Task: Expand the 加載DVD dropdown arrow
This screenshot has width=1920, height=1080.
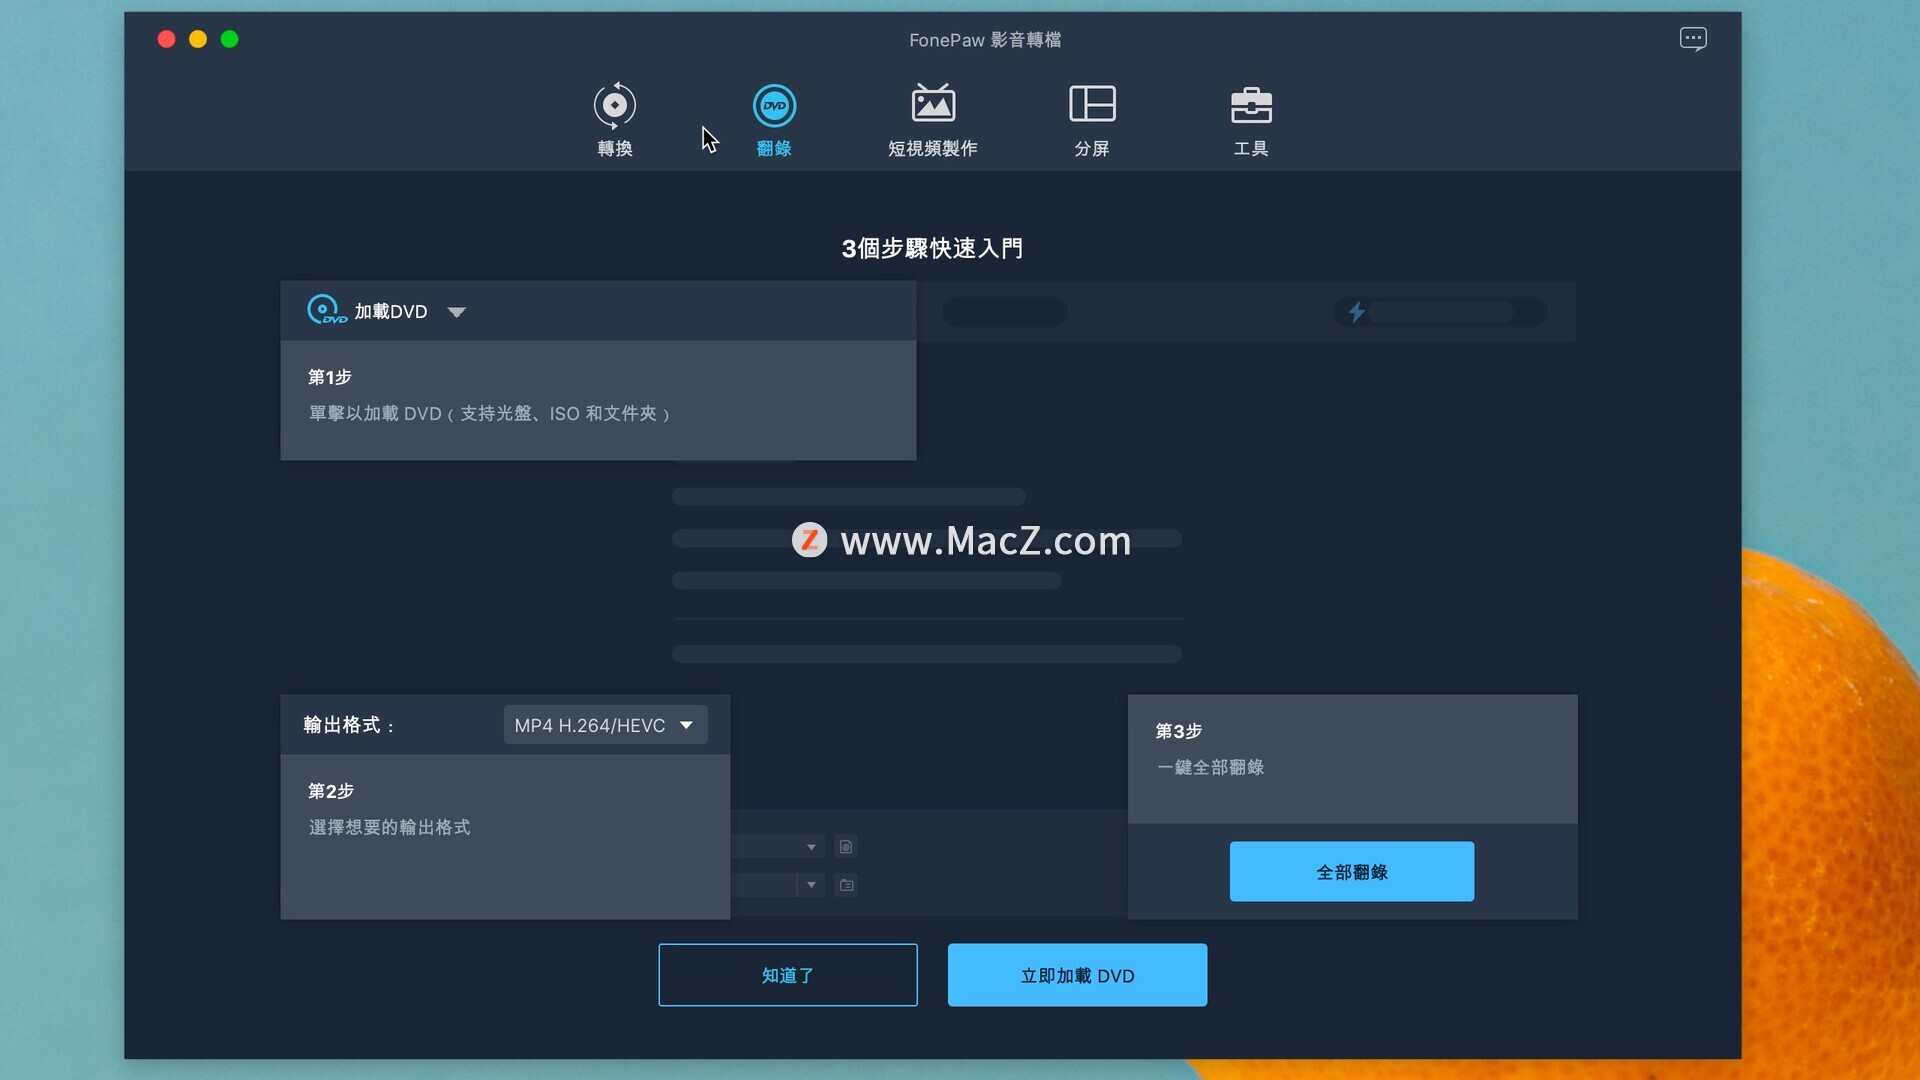Action: (x=457, y=312)
